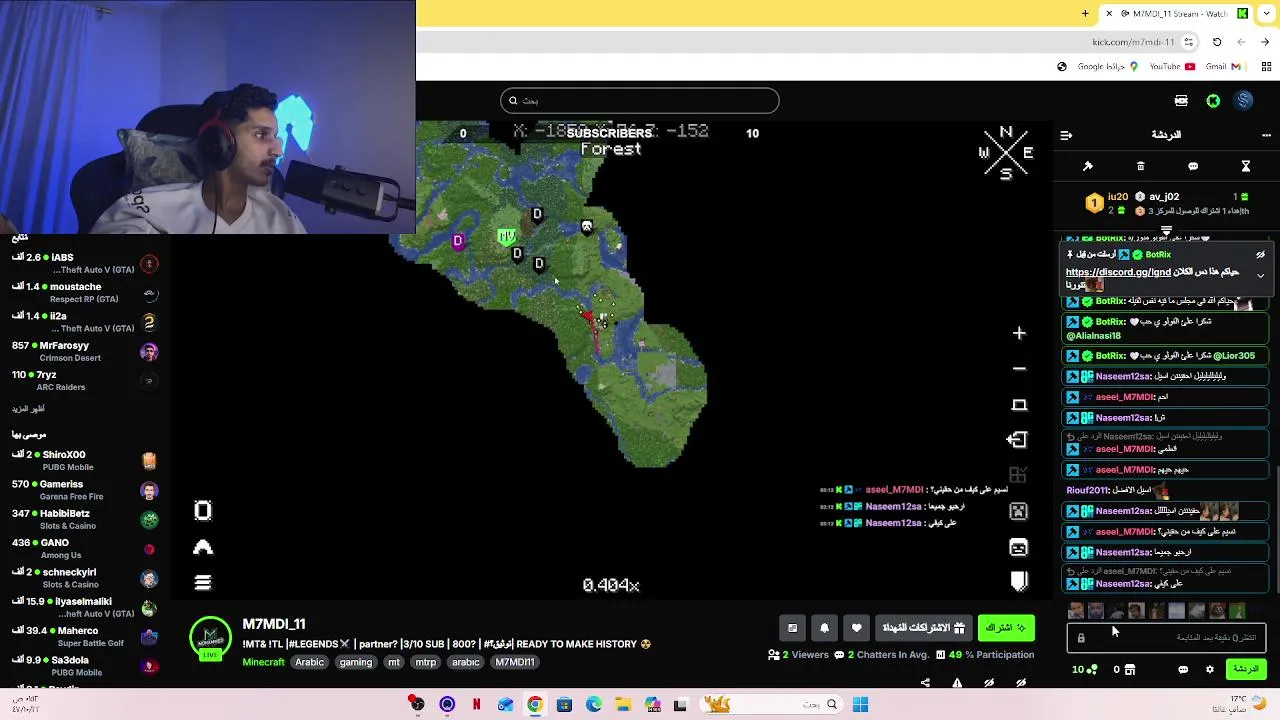Screen dimensions: 1280x720
Task: Toggle the rightmost crossed-eye icon
Action: point(1021,684)
